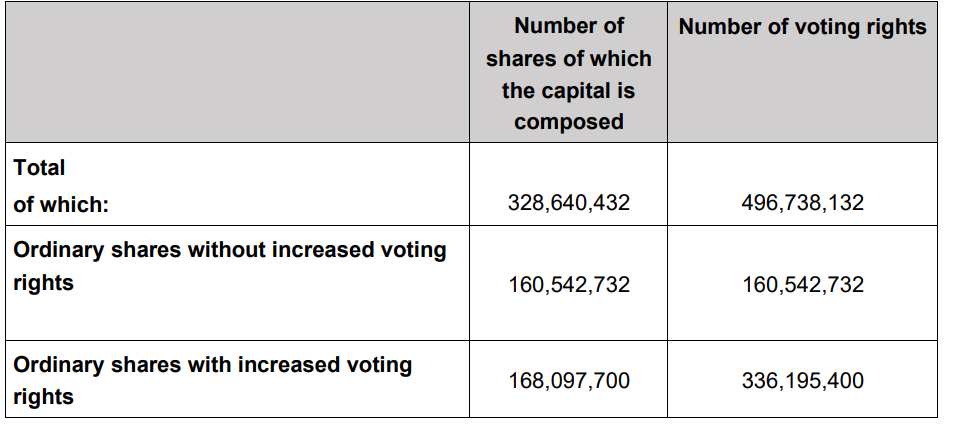
Task: Click the 160,542,732 value in shares column
Action: point(569,285)
